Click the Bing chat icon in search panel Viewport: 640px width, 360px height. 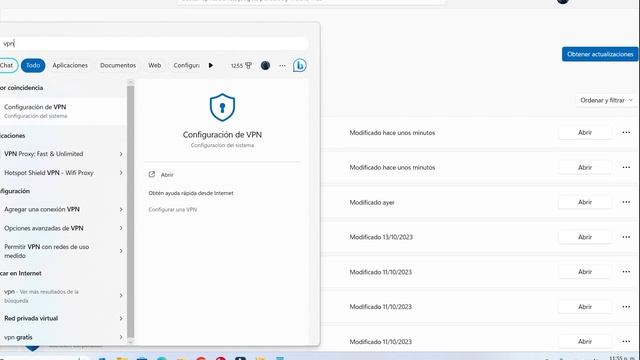[x=300, y=65]
